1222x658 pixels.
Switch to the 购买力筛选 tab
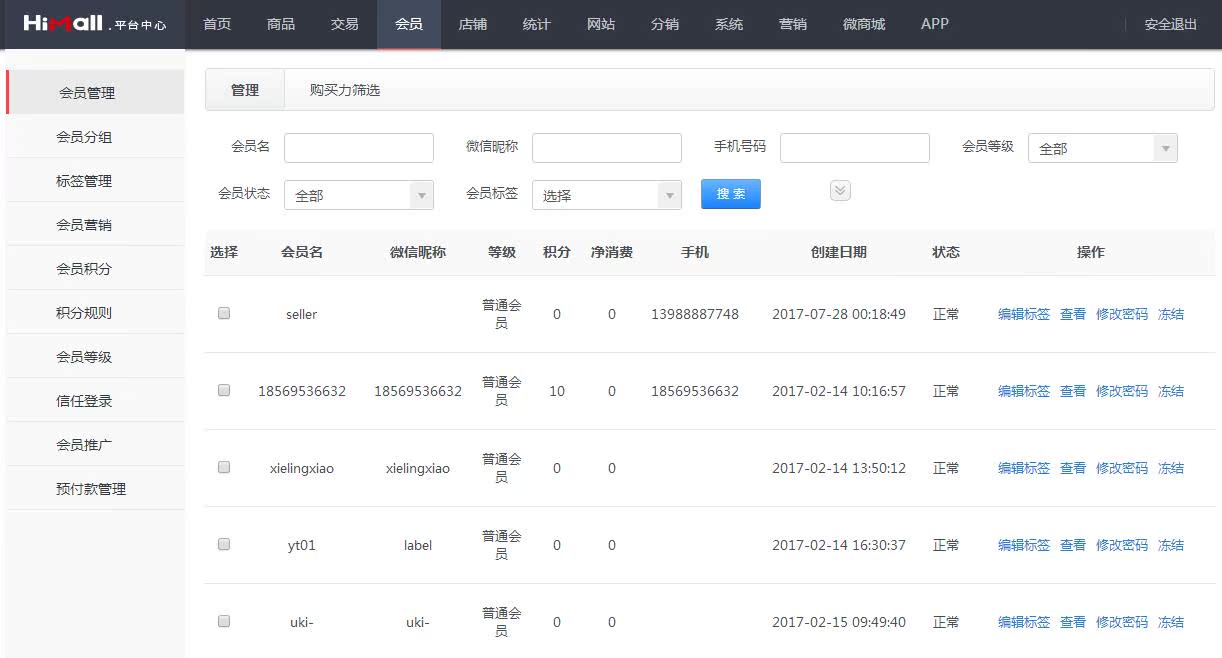(x=345, y=89)
